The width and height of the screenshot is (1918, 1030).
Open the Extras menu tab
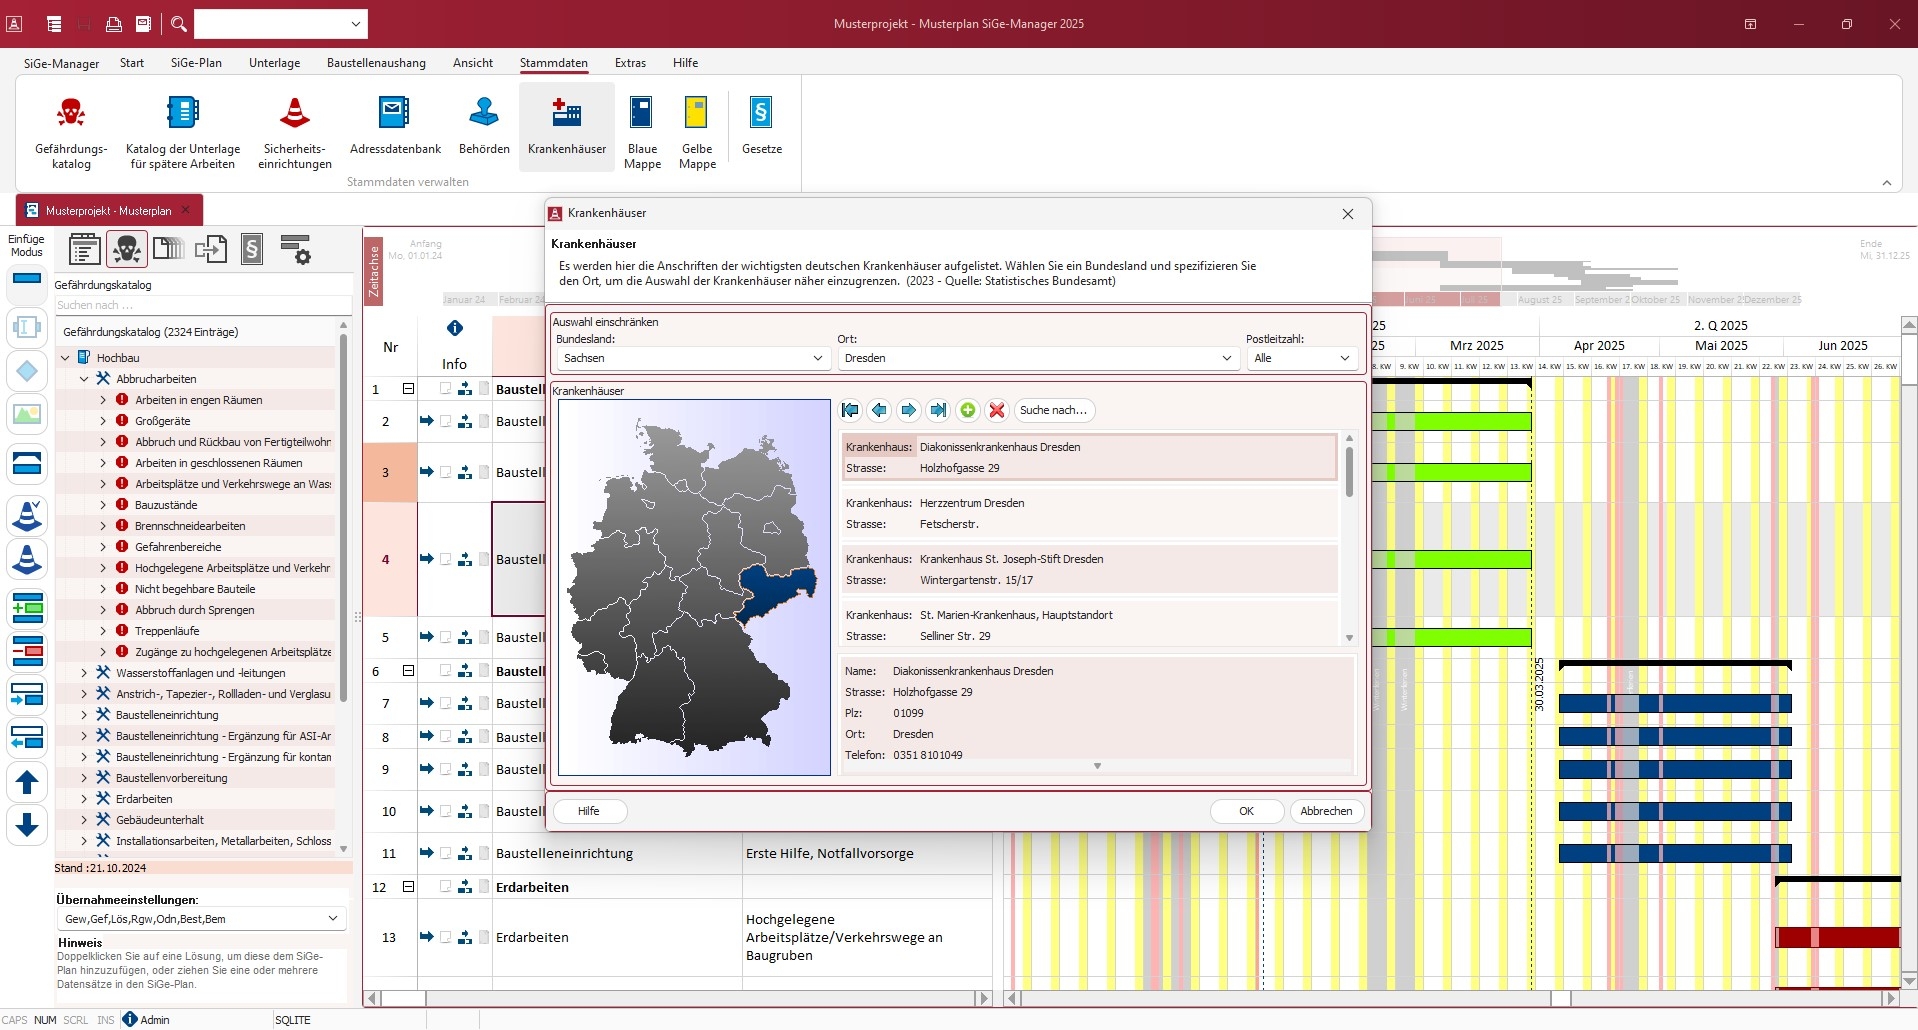pyautogui.click(x=630, y=63)
